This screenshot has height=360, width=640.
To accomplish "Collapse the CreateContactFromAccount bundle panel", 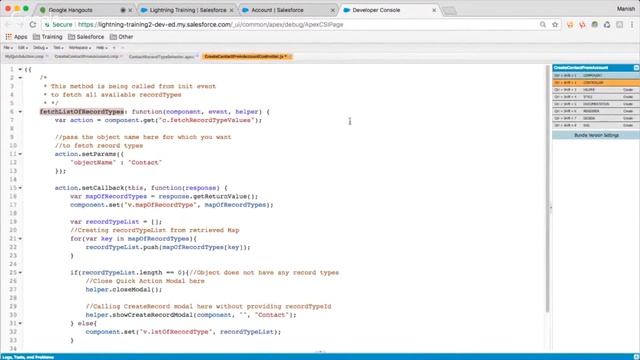I will (636, 67).
